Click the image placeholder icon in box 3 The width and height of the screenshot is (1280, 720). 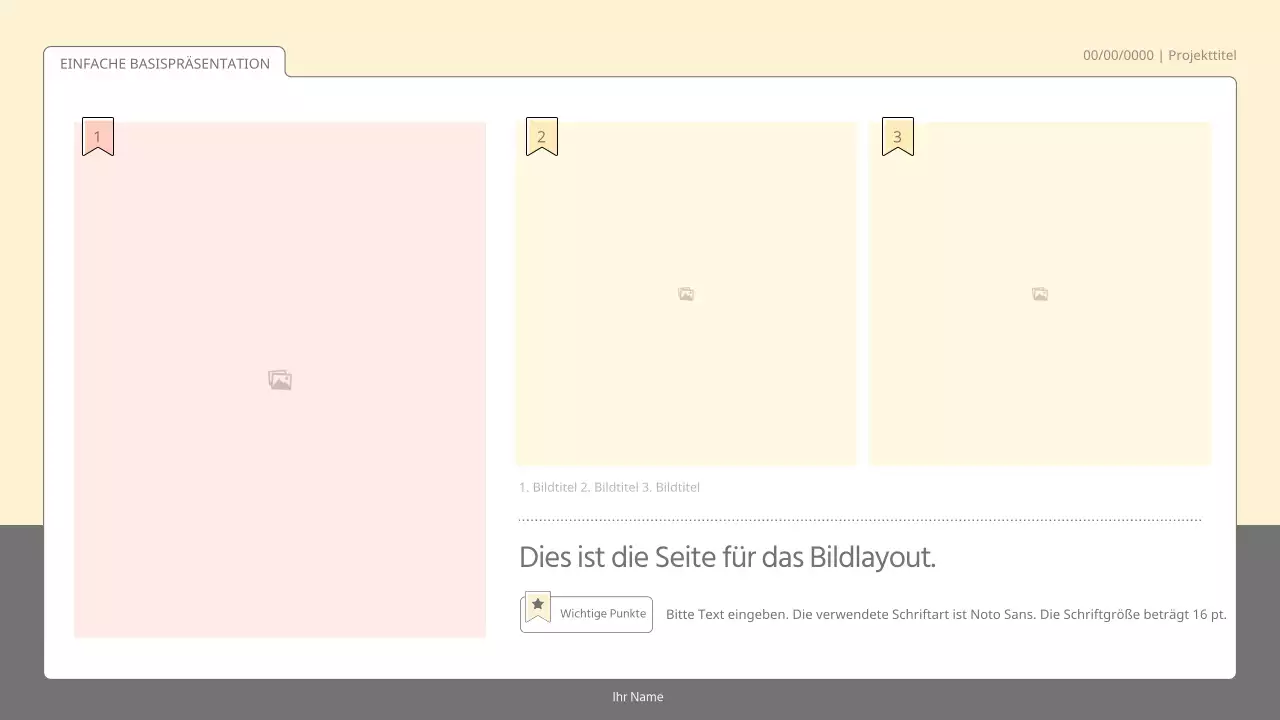pos(1040,294)
